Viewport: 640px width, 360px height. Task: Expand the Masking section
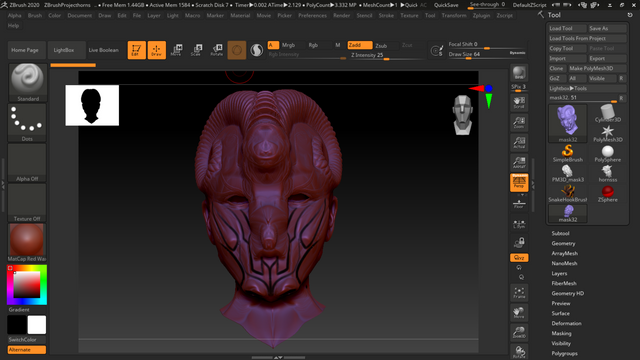(x=561, y=333)
